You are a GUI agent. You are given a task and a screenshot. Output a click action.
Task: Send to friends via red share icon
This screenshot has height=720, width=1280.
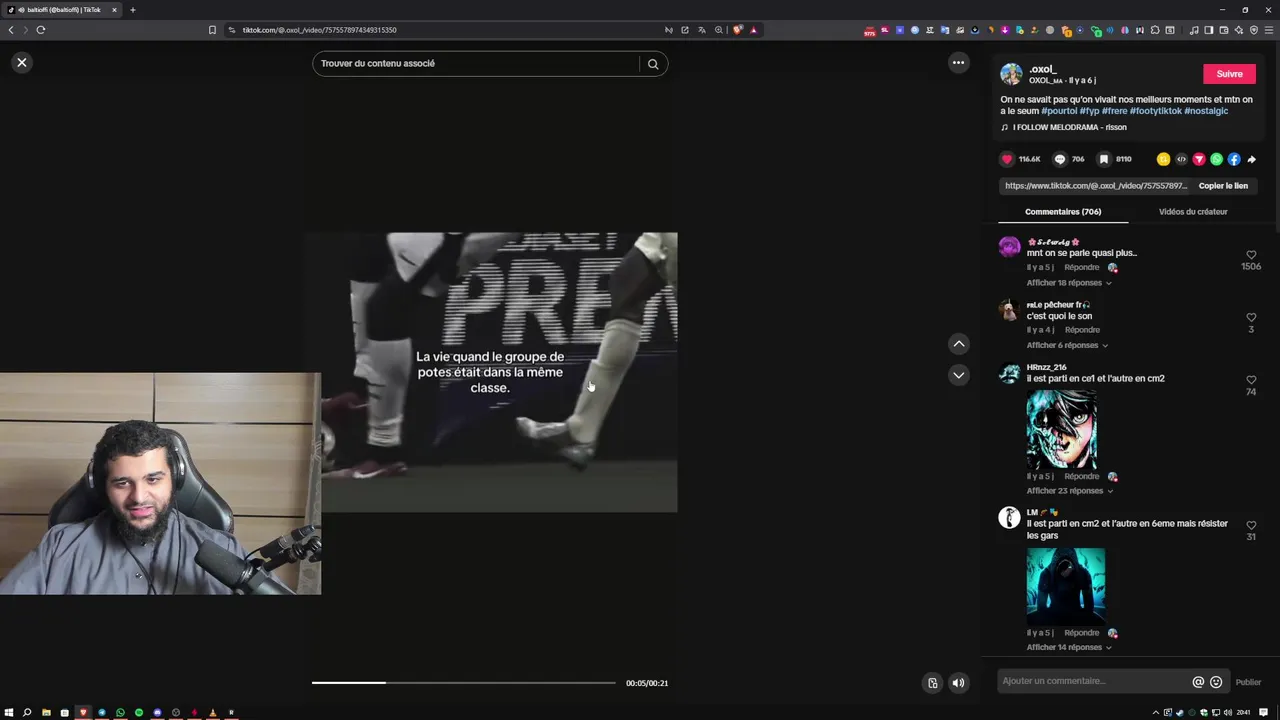tap(1199, 159)
